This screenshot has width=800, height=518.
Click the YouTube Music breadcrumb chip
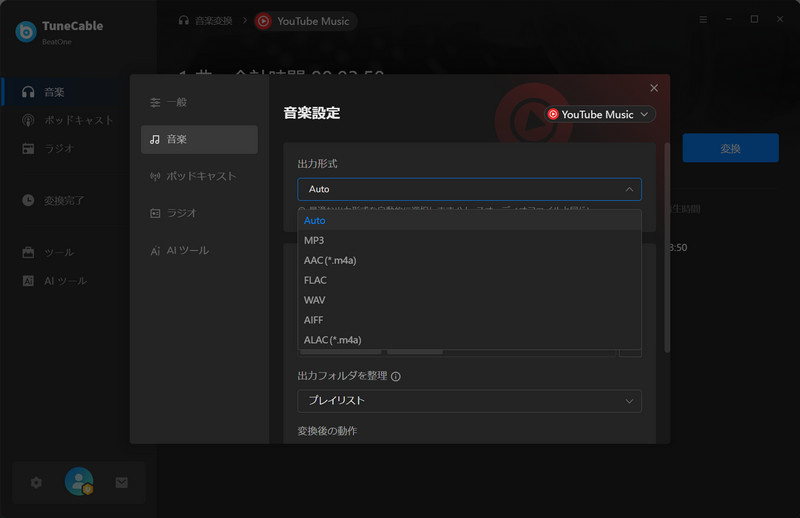tap(305, 21)
